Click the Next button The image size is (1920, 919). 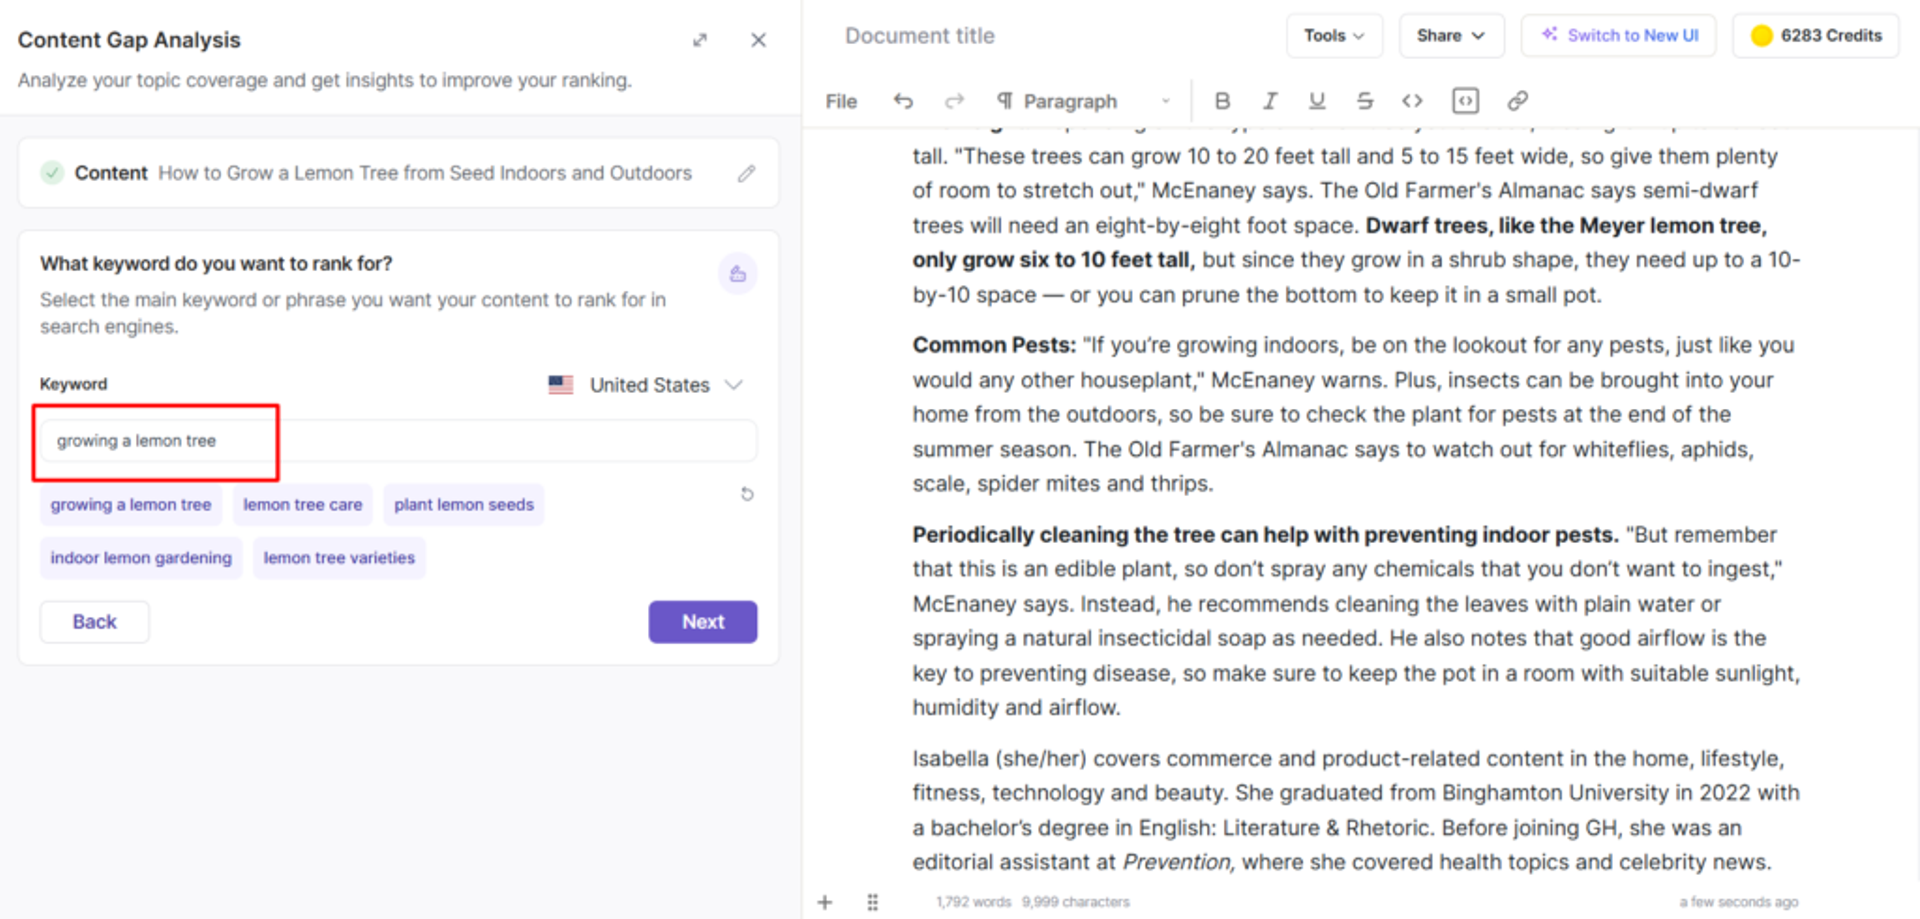703,622
